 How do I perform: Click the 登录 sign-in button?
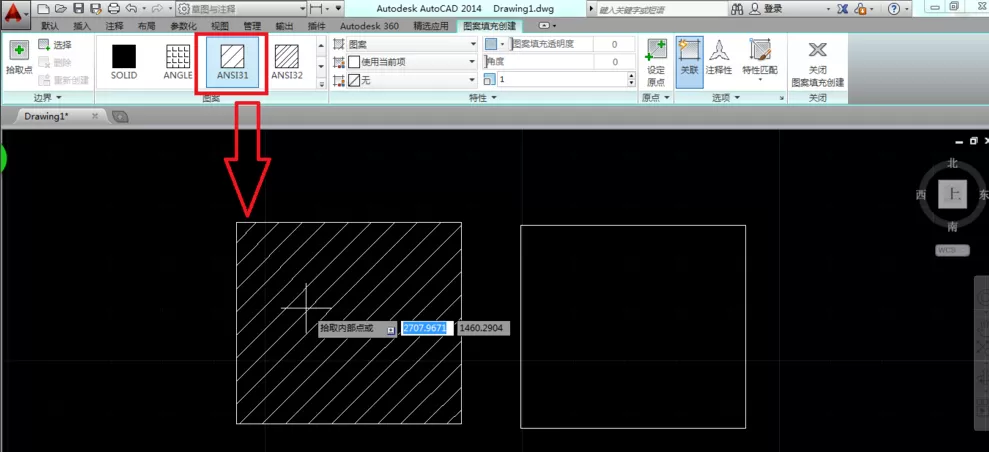pos(766,9)
